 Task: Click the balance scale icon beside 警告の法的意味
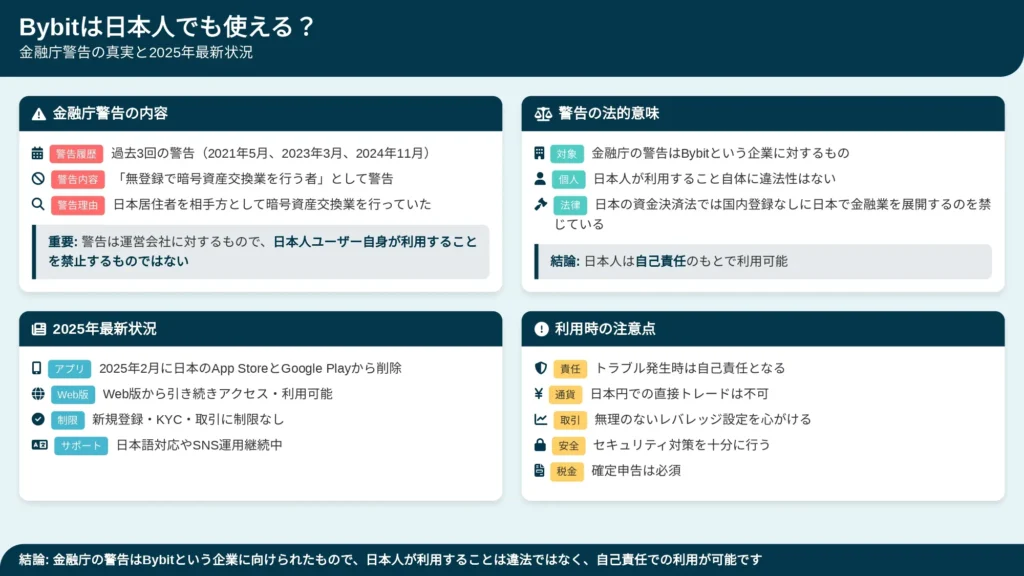click(x=543, y=114)
